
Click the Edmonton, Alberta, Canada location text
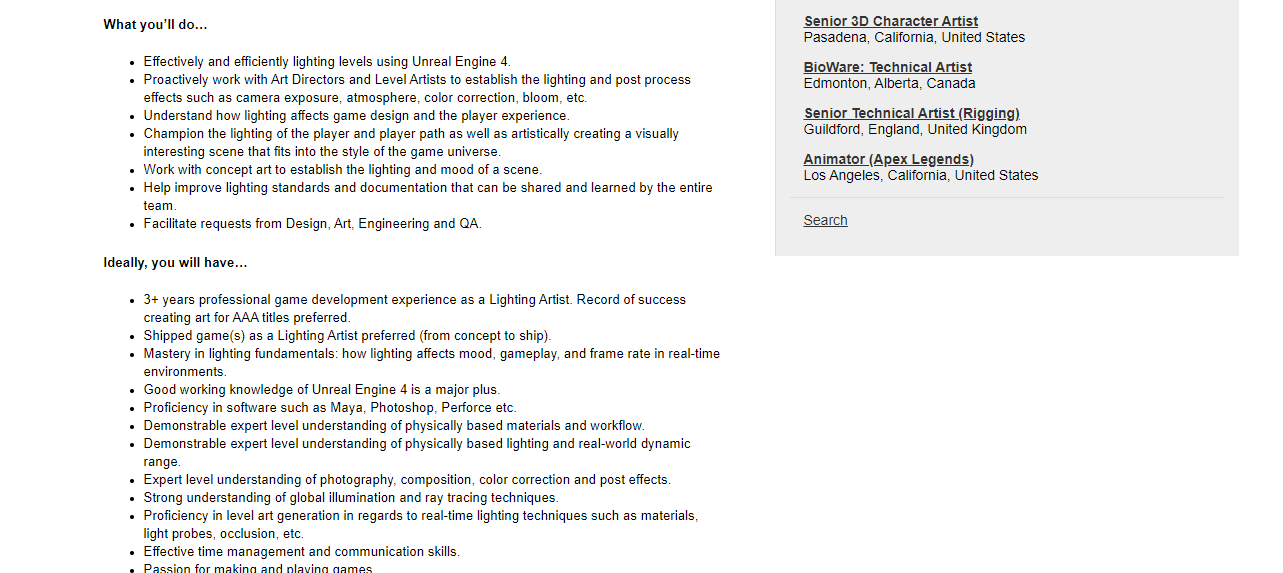click(890, 83)
